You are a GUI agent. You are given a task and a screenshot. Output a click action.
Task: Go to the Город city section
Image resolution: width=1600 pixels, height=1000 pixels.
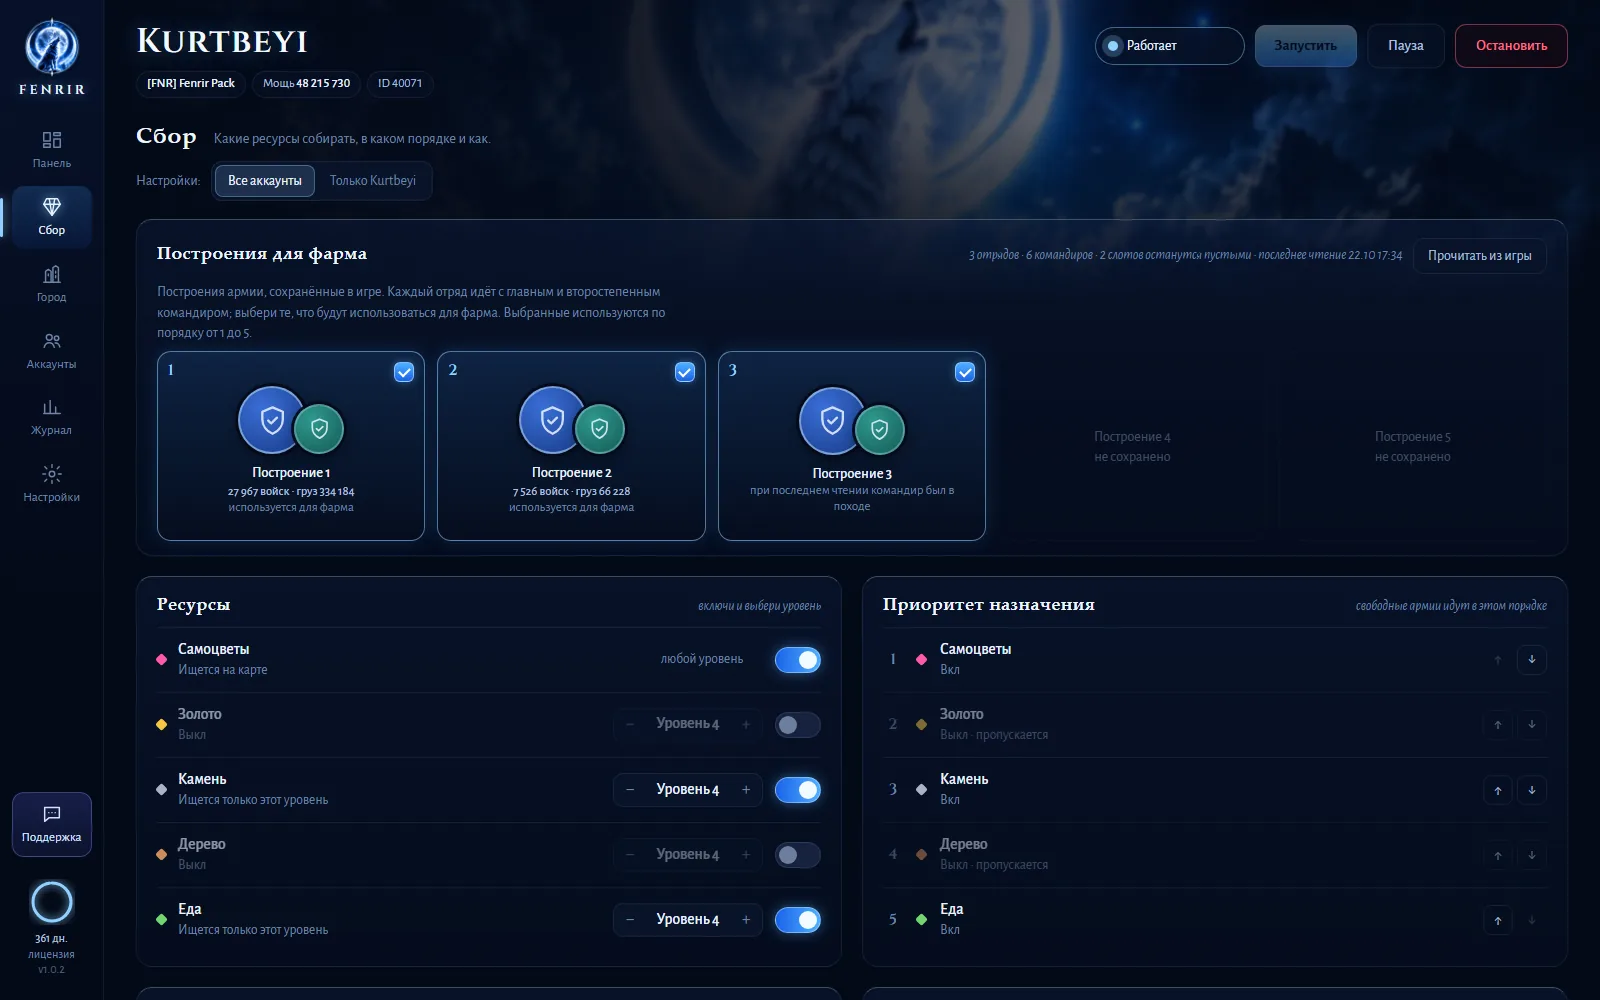click(x=52, y=283)
